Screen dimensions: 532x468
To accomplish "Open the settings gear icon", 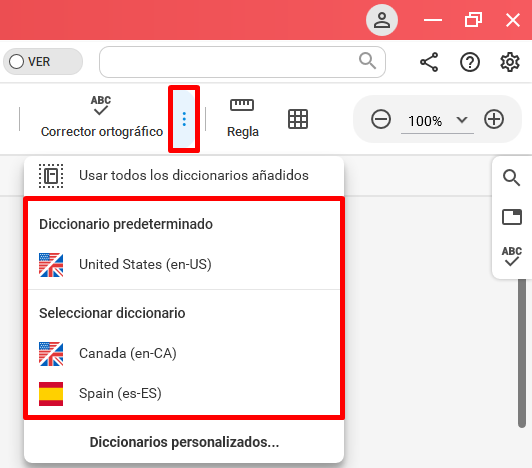I will (510, 62).
